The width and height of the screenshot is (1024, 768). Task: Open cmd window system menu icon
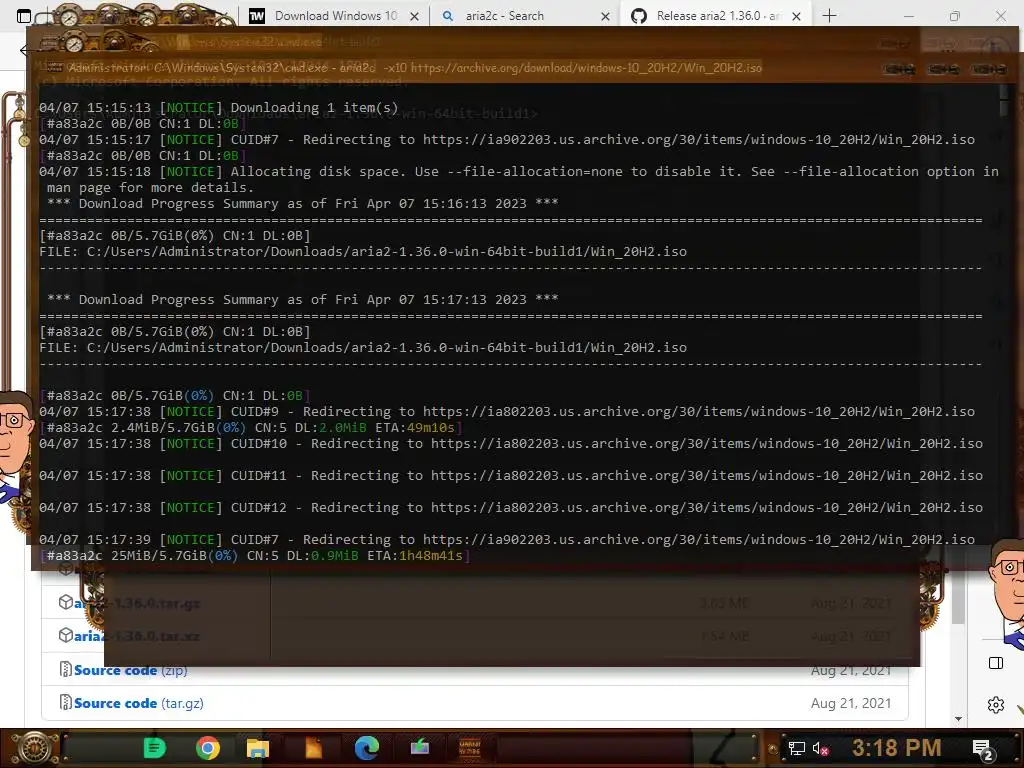pyautogui.click(x=54, y=67)
